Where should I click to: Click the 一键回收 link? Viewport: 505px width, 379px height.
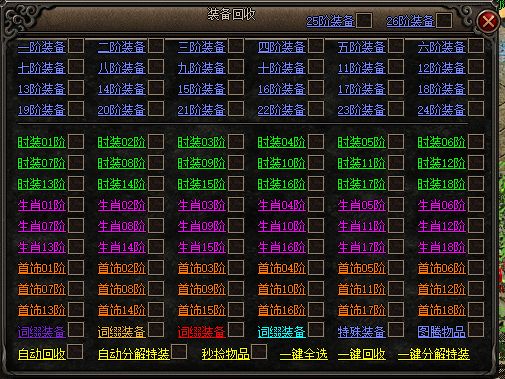362,354
